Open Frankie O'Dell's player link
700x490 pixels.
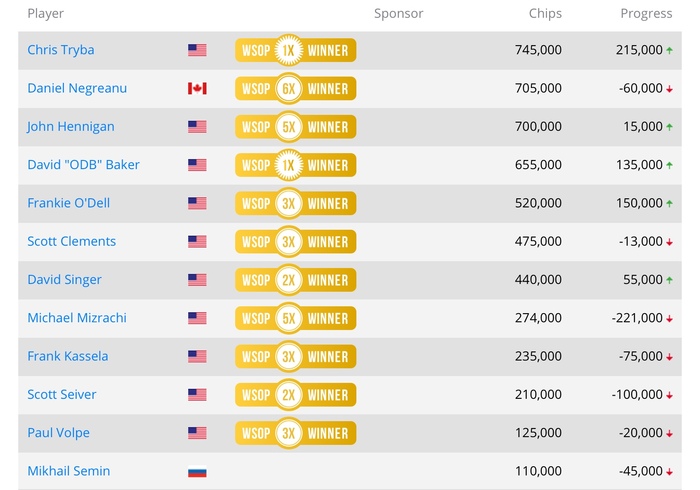68,203
